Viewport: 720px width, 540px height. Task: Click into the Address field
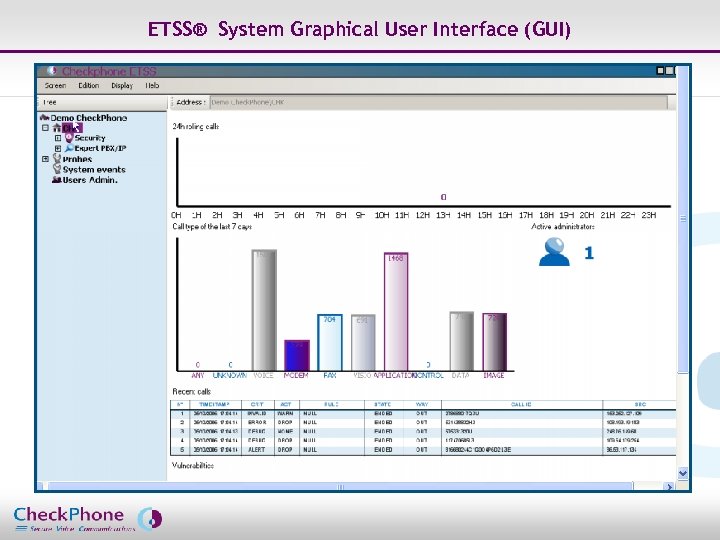438,102
